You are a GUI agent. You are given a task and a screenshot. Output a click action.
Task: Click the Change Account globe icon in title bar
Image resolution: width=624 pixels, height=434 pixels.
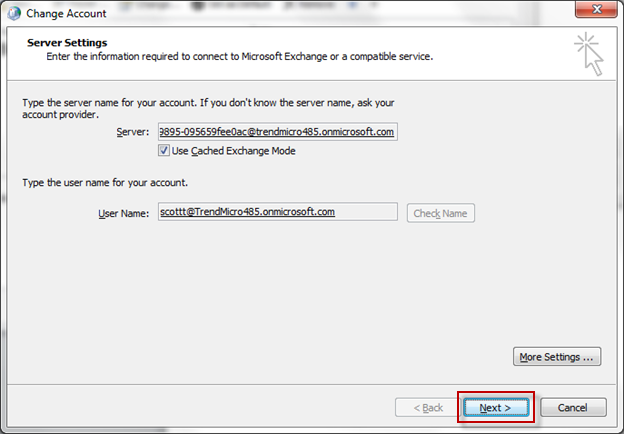coord(13,14)
